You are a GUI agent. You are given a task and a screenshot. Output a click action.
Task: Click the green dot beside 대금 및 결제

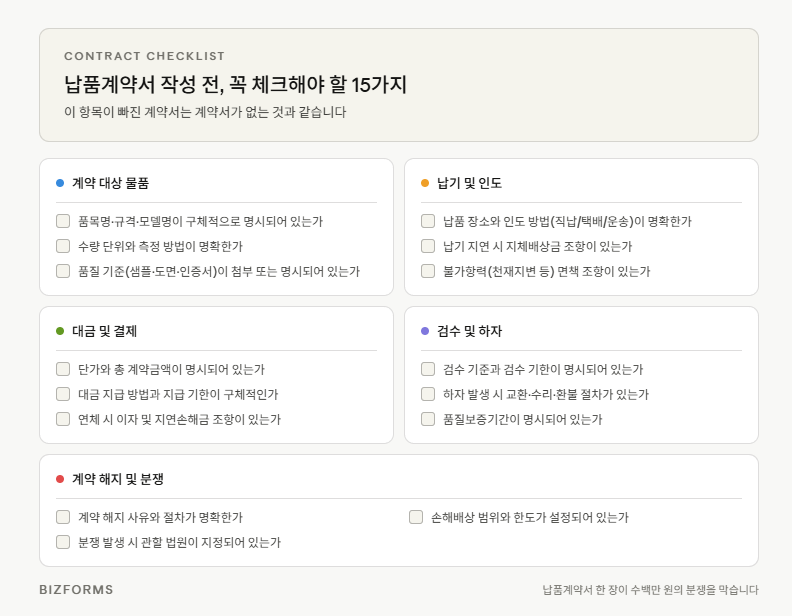(x=60, y=331)
